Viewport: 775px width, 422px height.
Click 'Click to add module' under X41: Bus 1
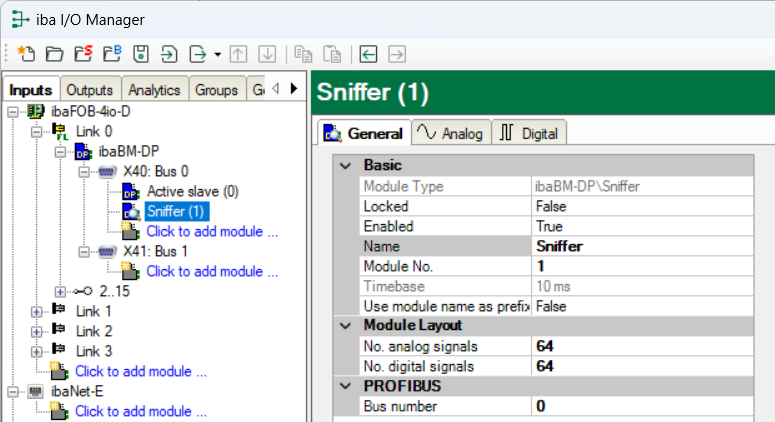click(x=212, y=271)
